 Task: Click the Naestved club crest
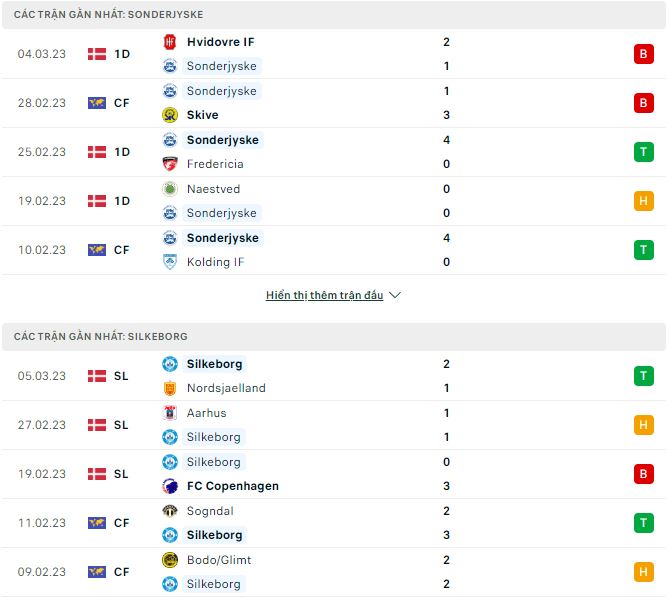pos(169,189)
